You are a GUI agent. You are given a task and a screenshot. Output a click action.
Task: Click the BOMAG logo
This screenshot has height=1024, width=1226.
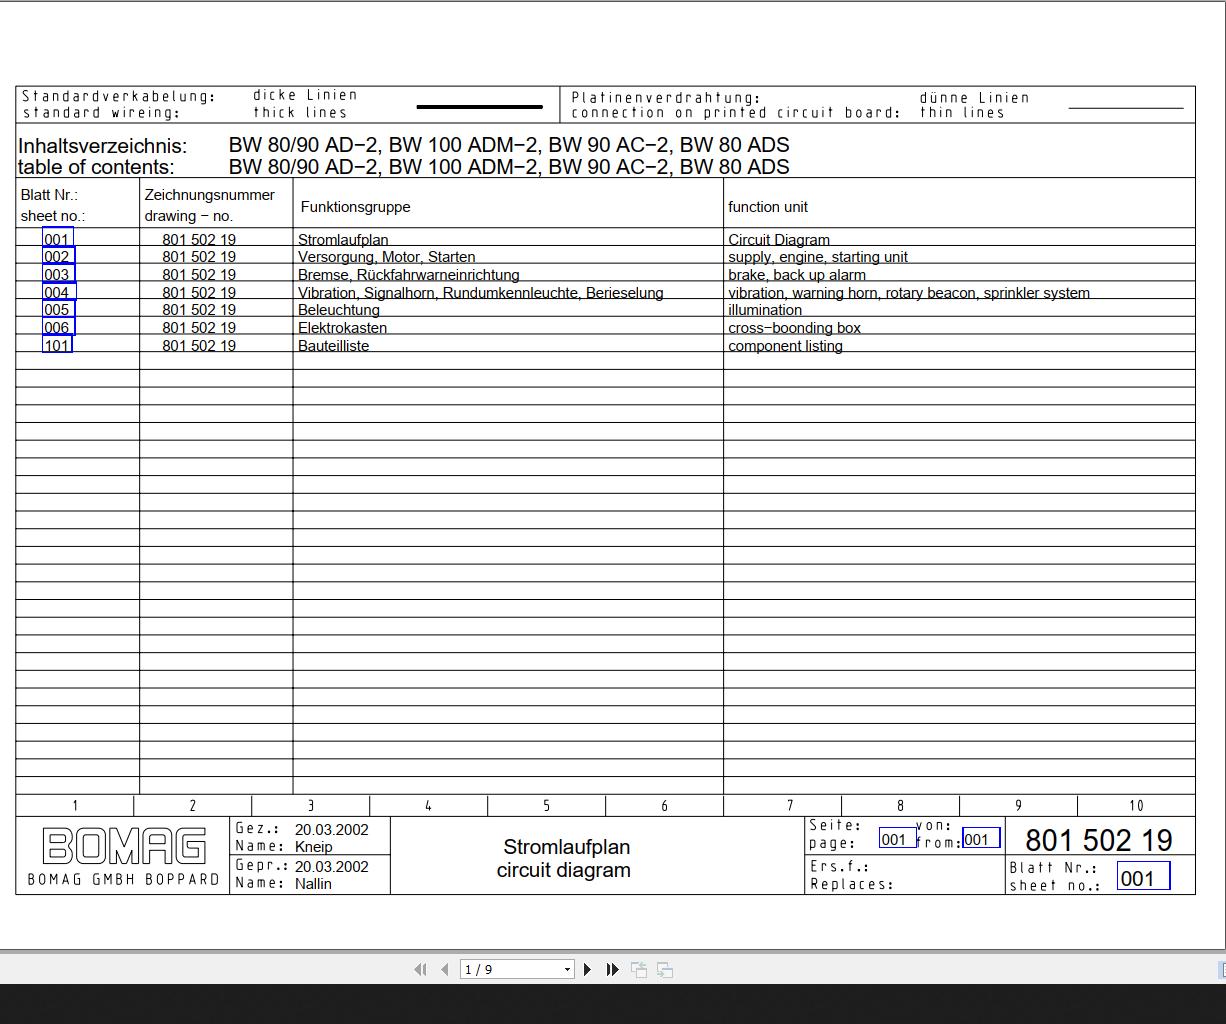(124, 846)
